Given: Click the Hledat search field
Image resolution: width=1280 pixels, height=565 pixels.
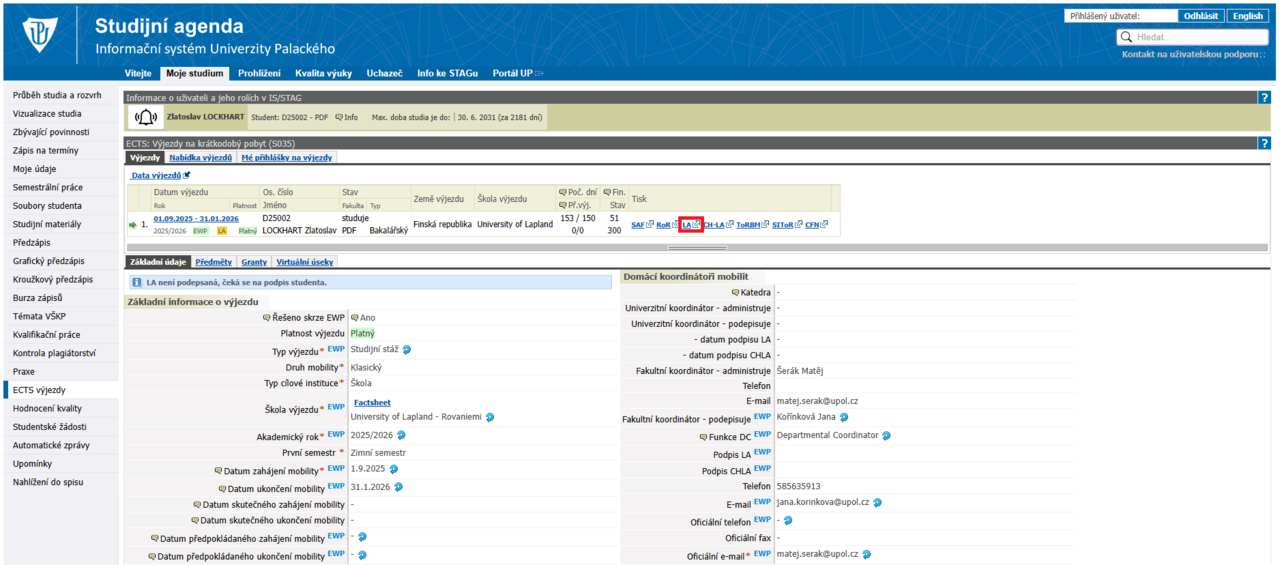Looking at the screenshot, I should [1195, 37].
